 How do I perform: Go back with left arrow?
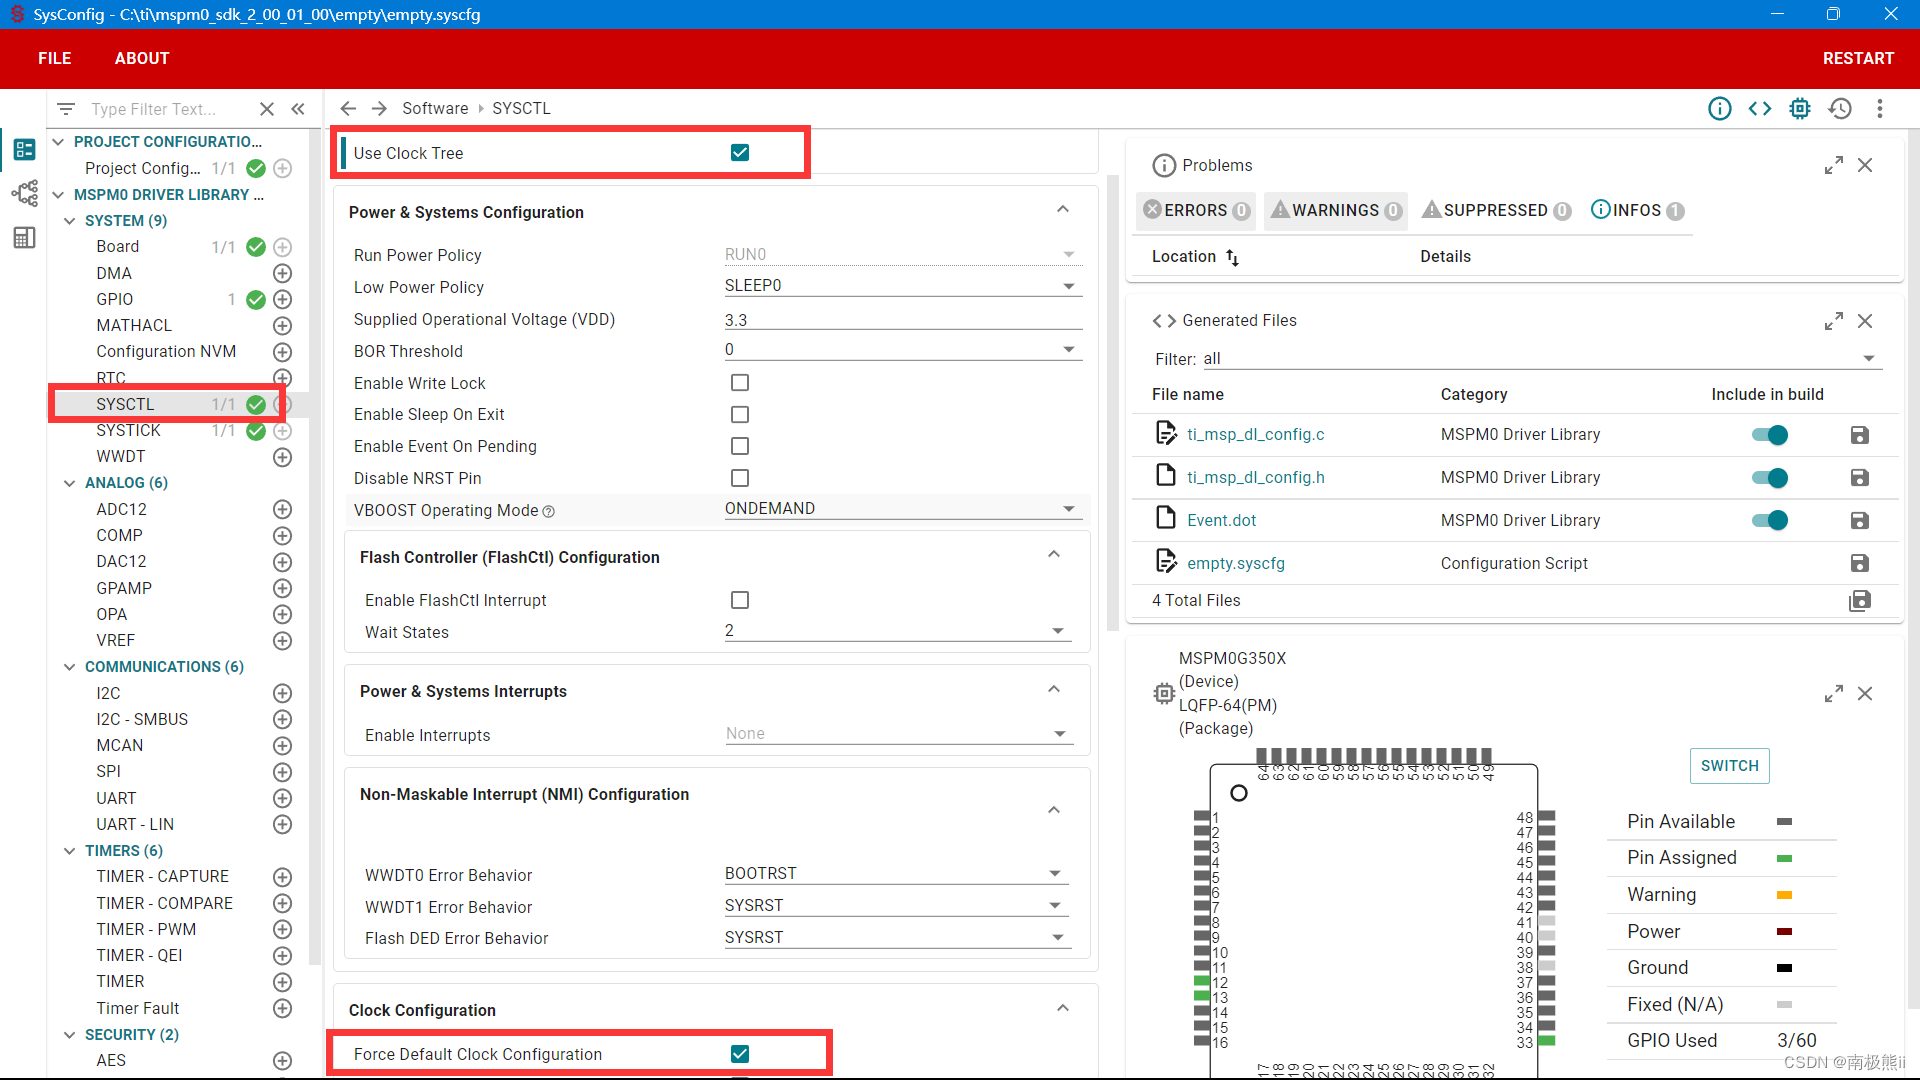pyautogui.click(x=348, y=108)
